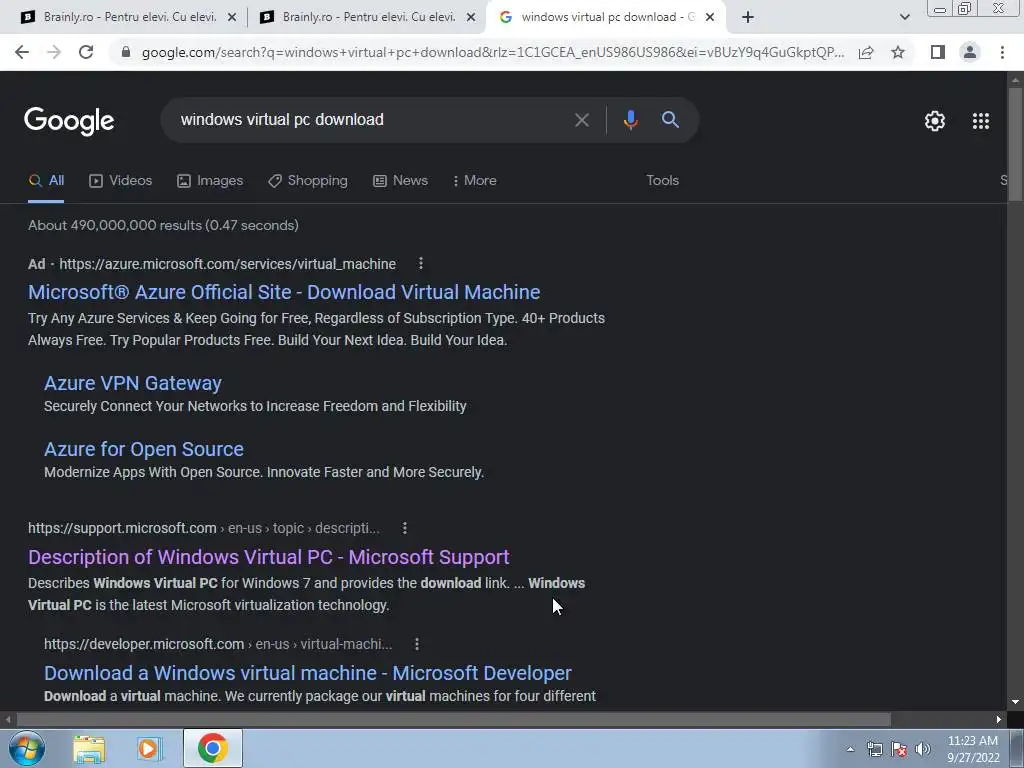
Task: Open the Chrome profile avatar
Action: click(970, 52)
